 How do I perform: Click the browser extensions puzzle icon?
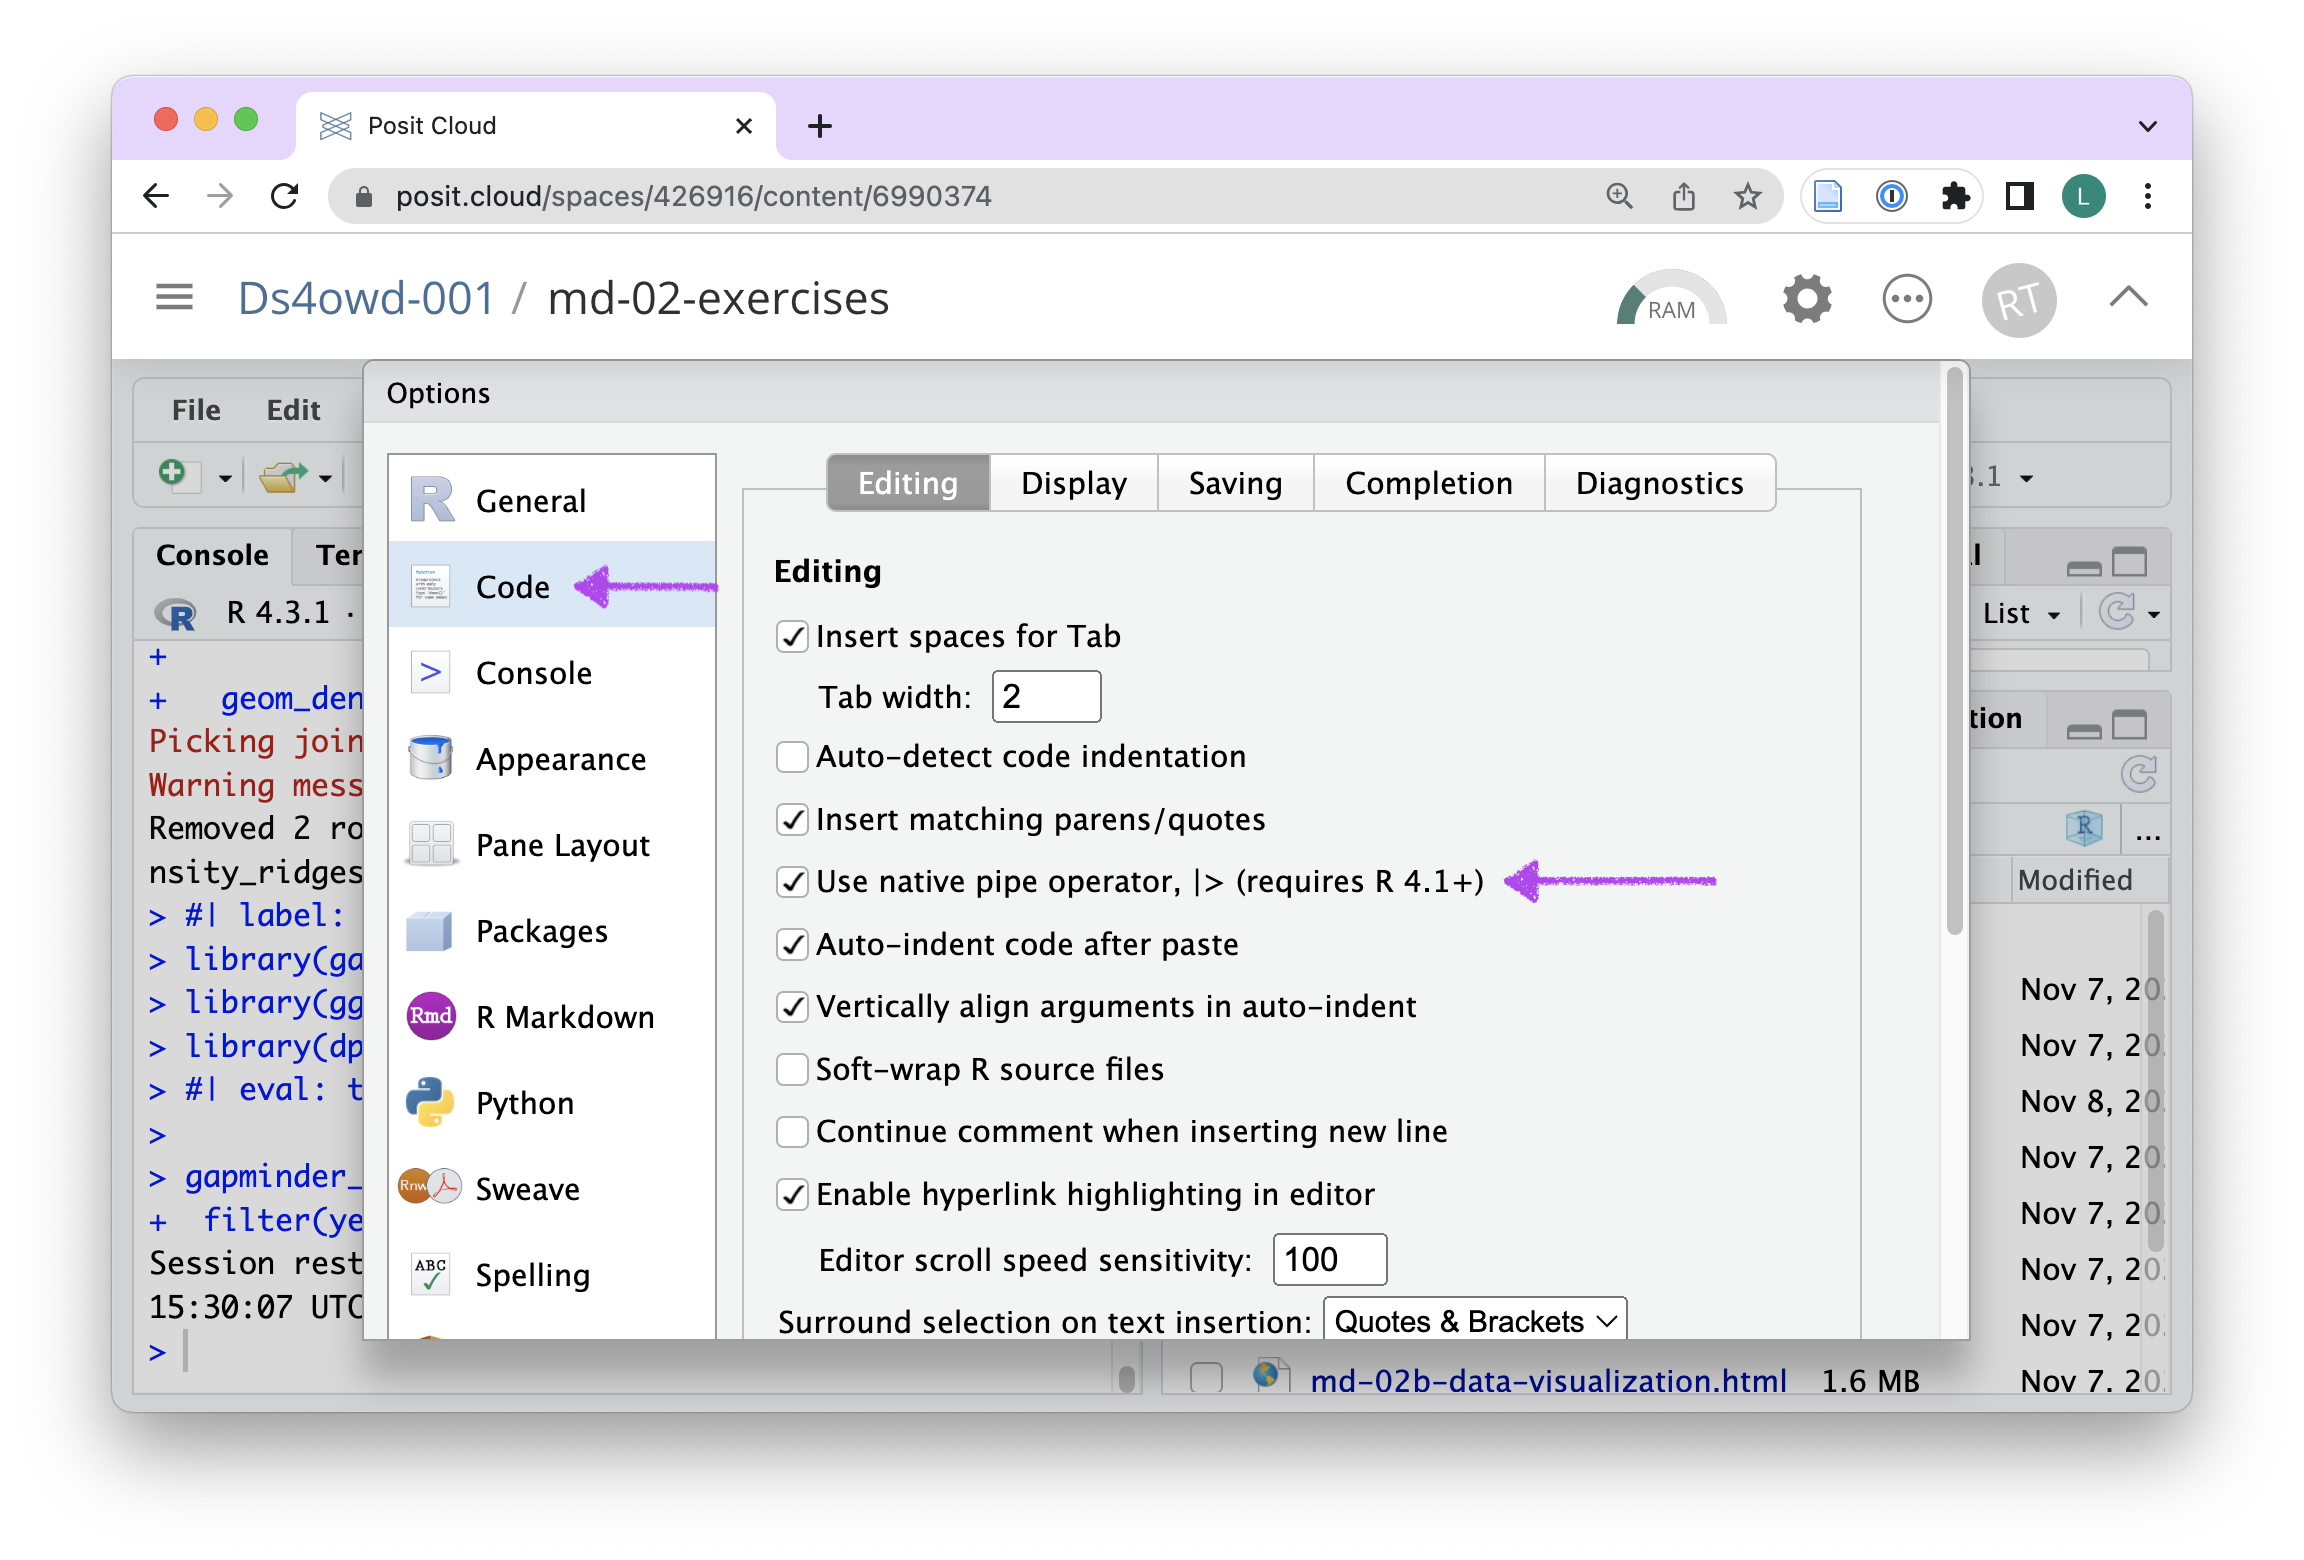(1955, 196)
